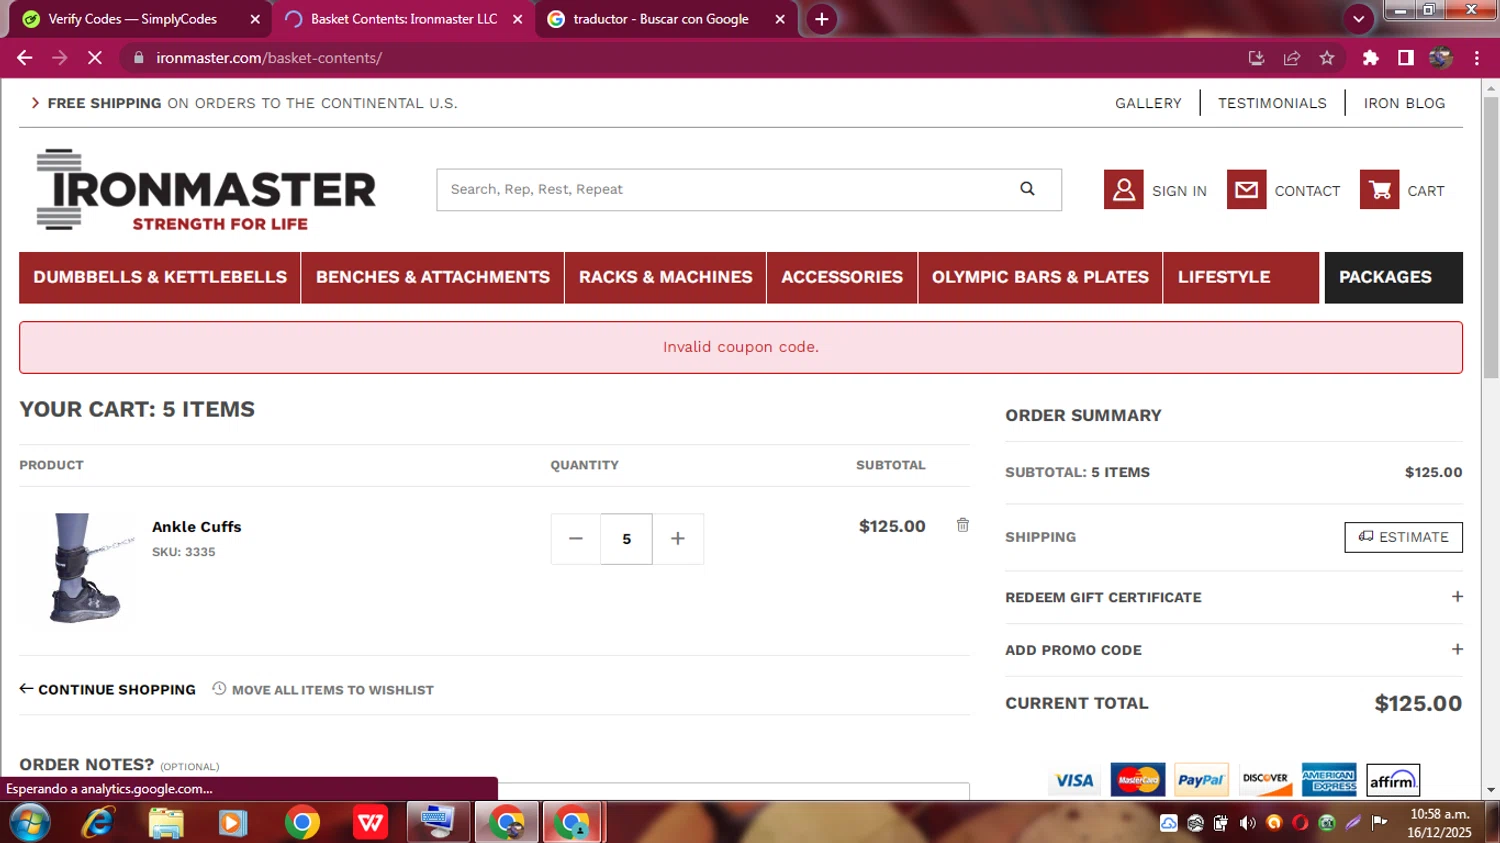
Task: Click Free Shipping banner link
Action: click(244, 103)
